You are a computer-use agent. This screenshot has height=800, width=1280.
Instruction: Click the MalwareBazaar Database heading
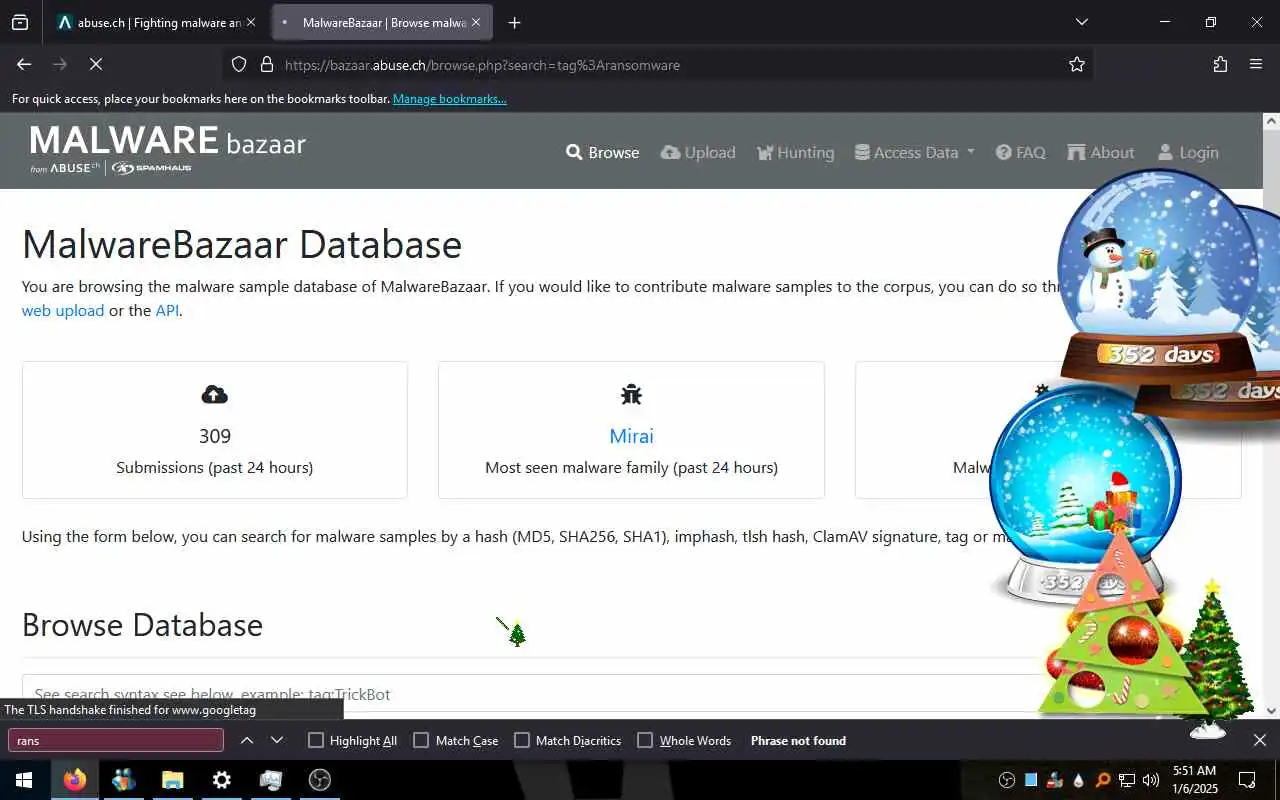(x=242, y=244)
